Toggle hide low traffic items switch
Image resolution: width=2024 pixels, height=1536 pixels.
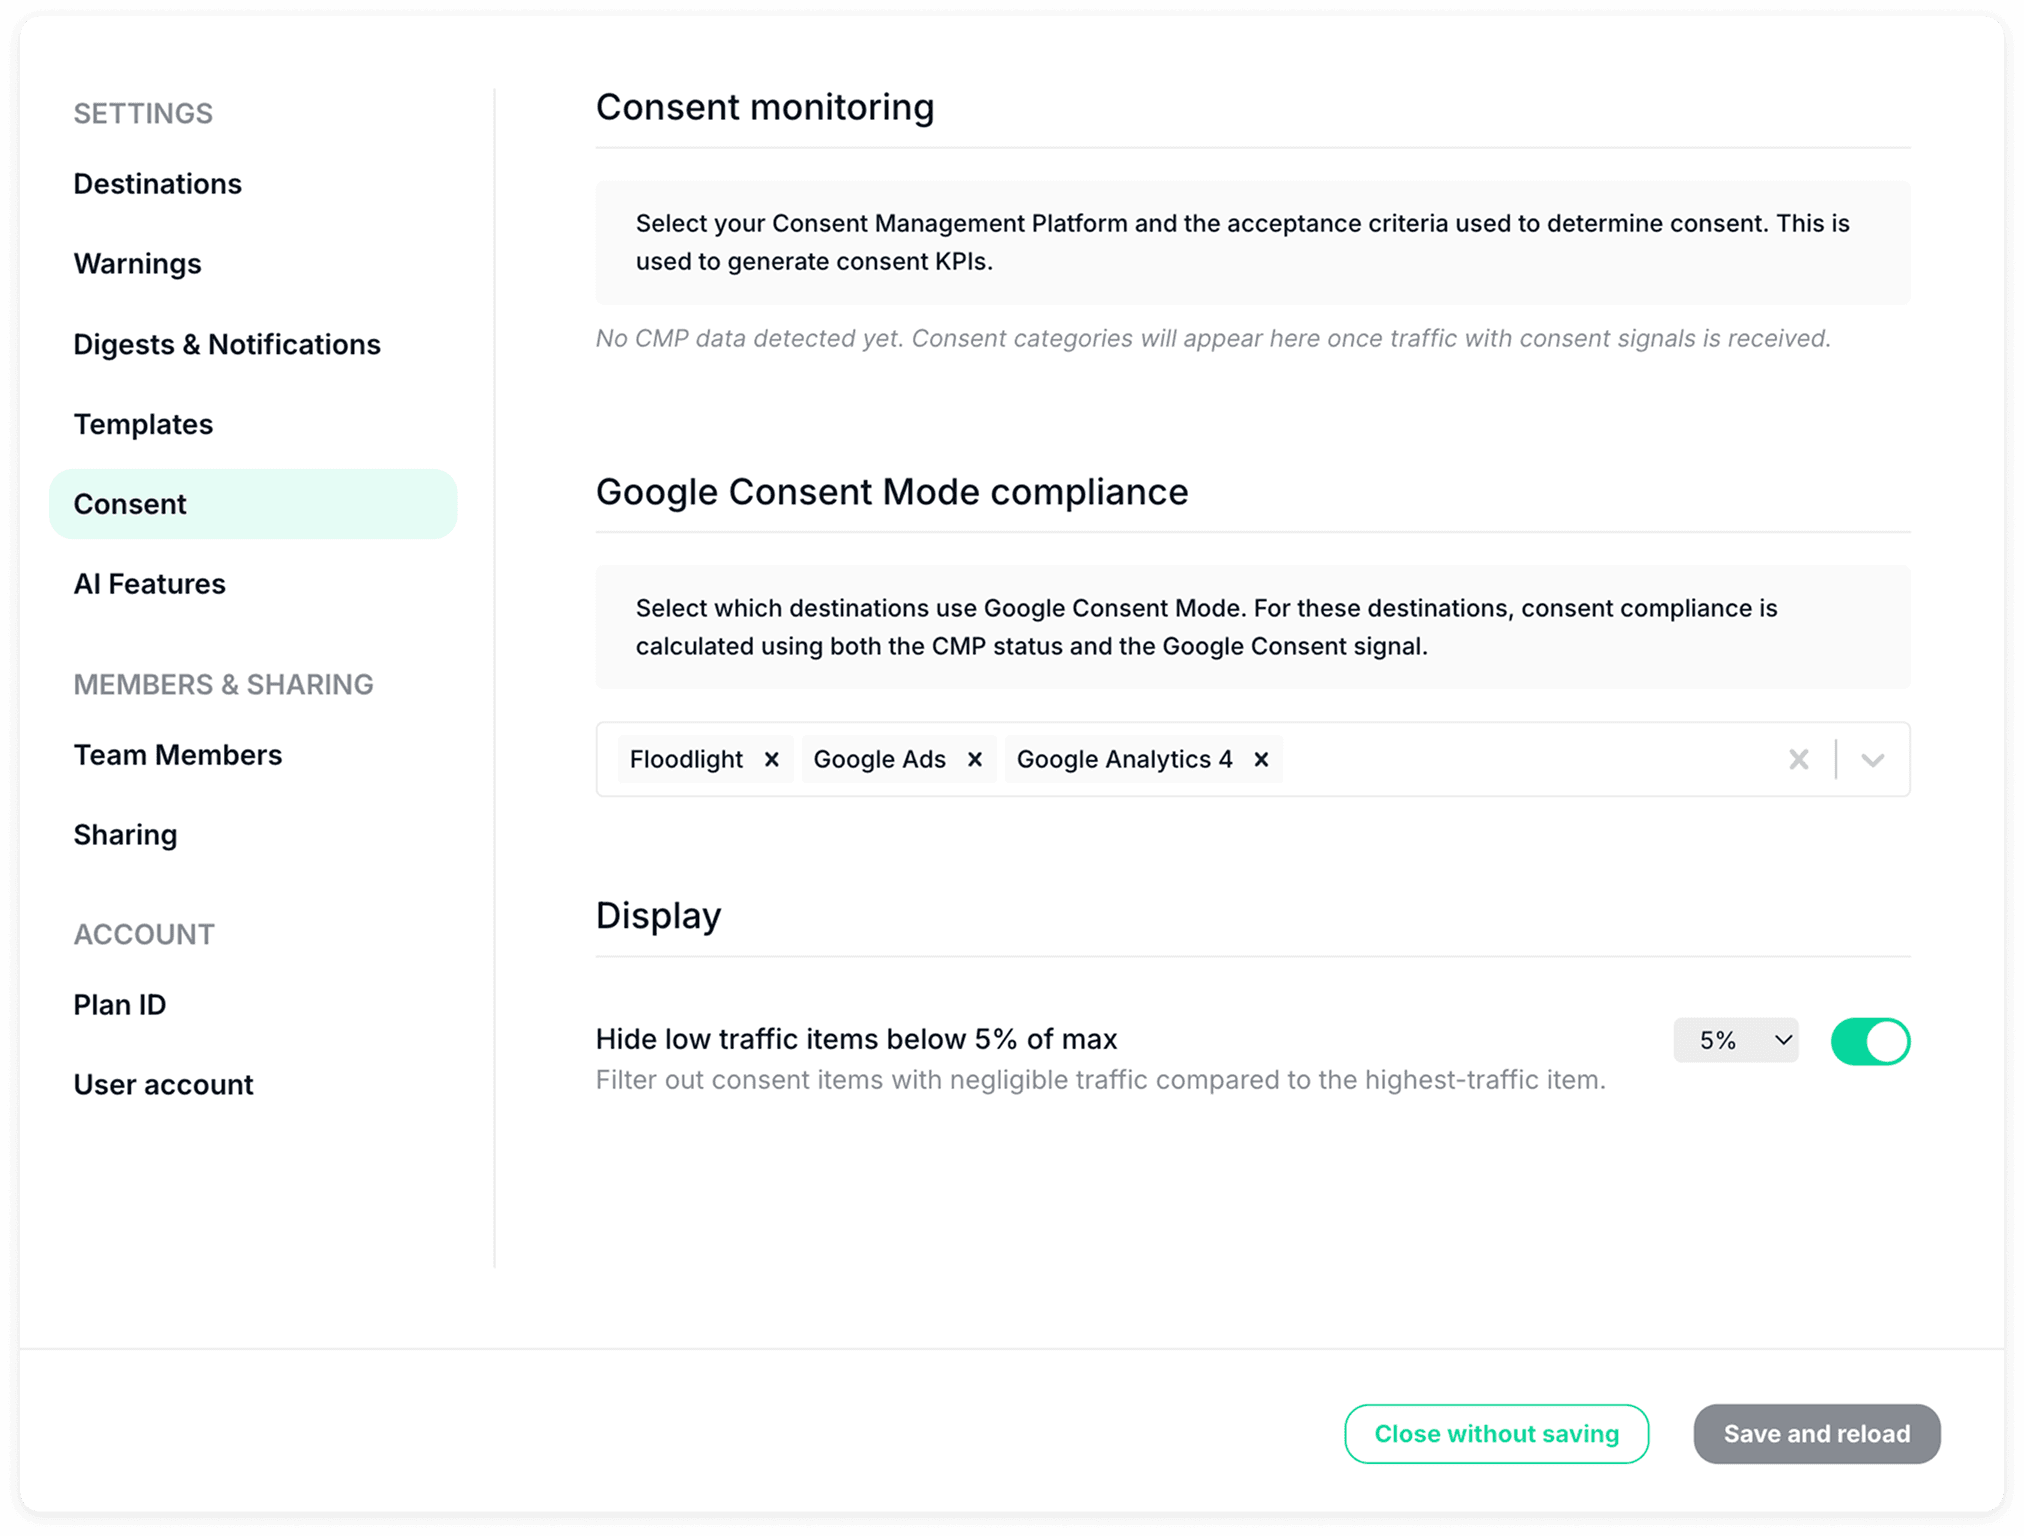point(1869,1041)
